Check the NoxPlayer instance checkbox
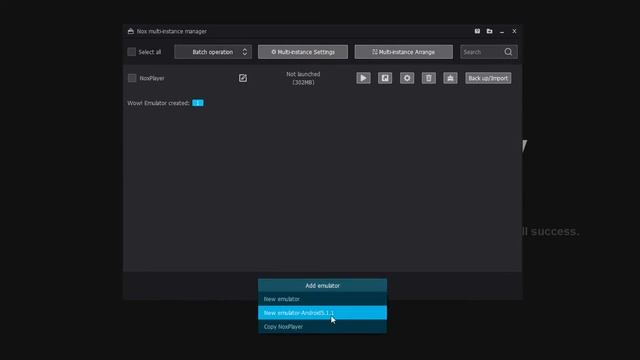 pyautogui.click(x=132, y=78)
